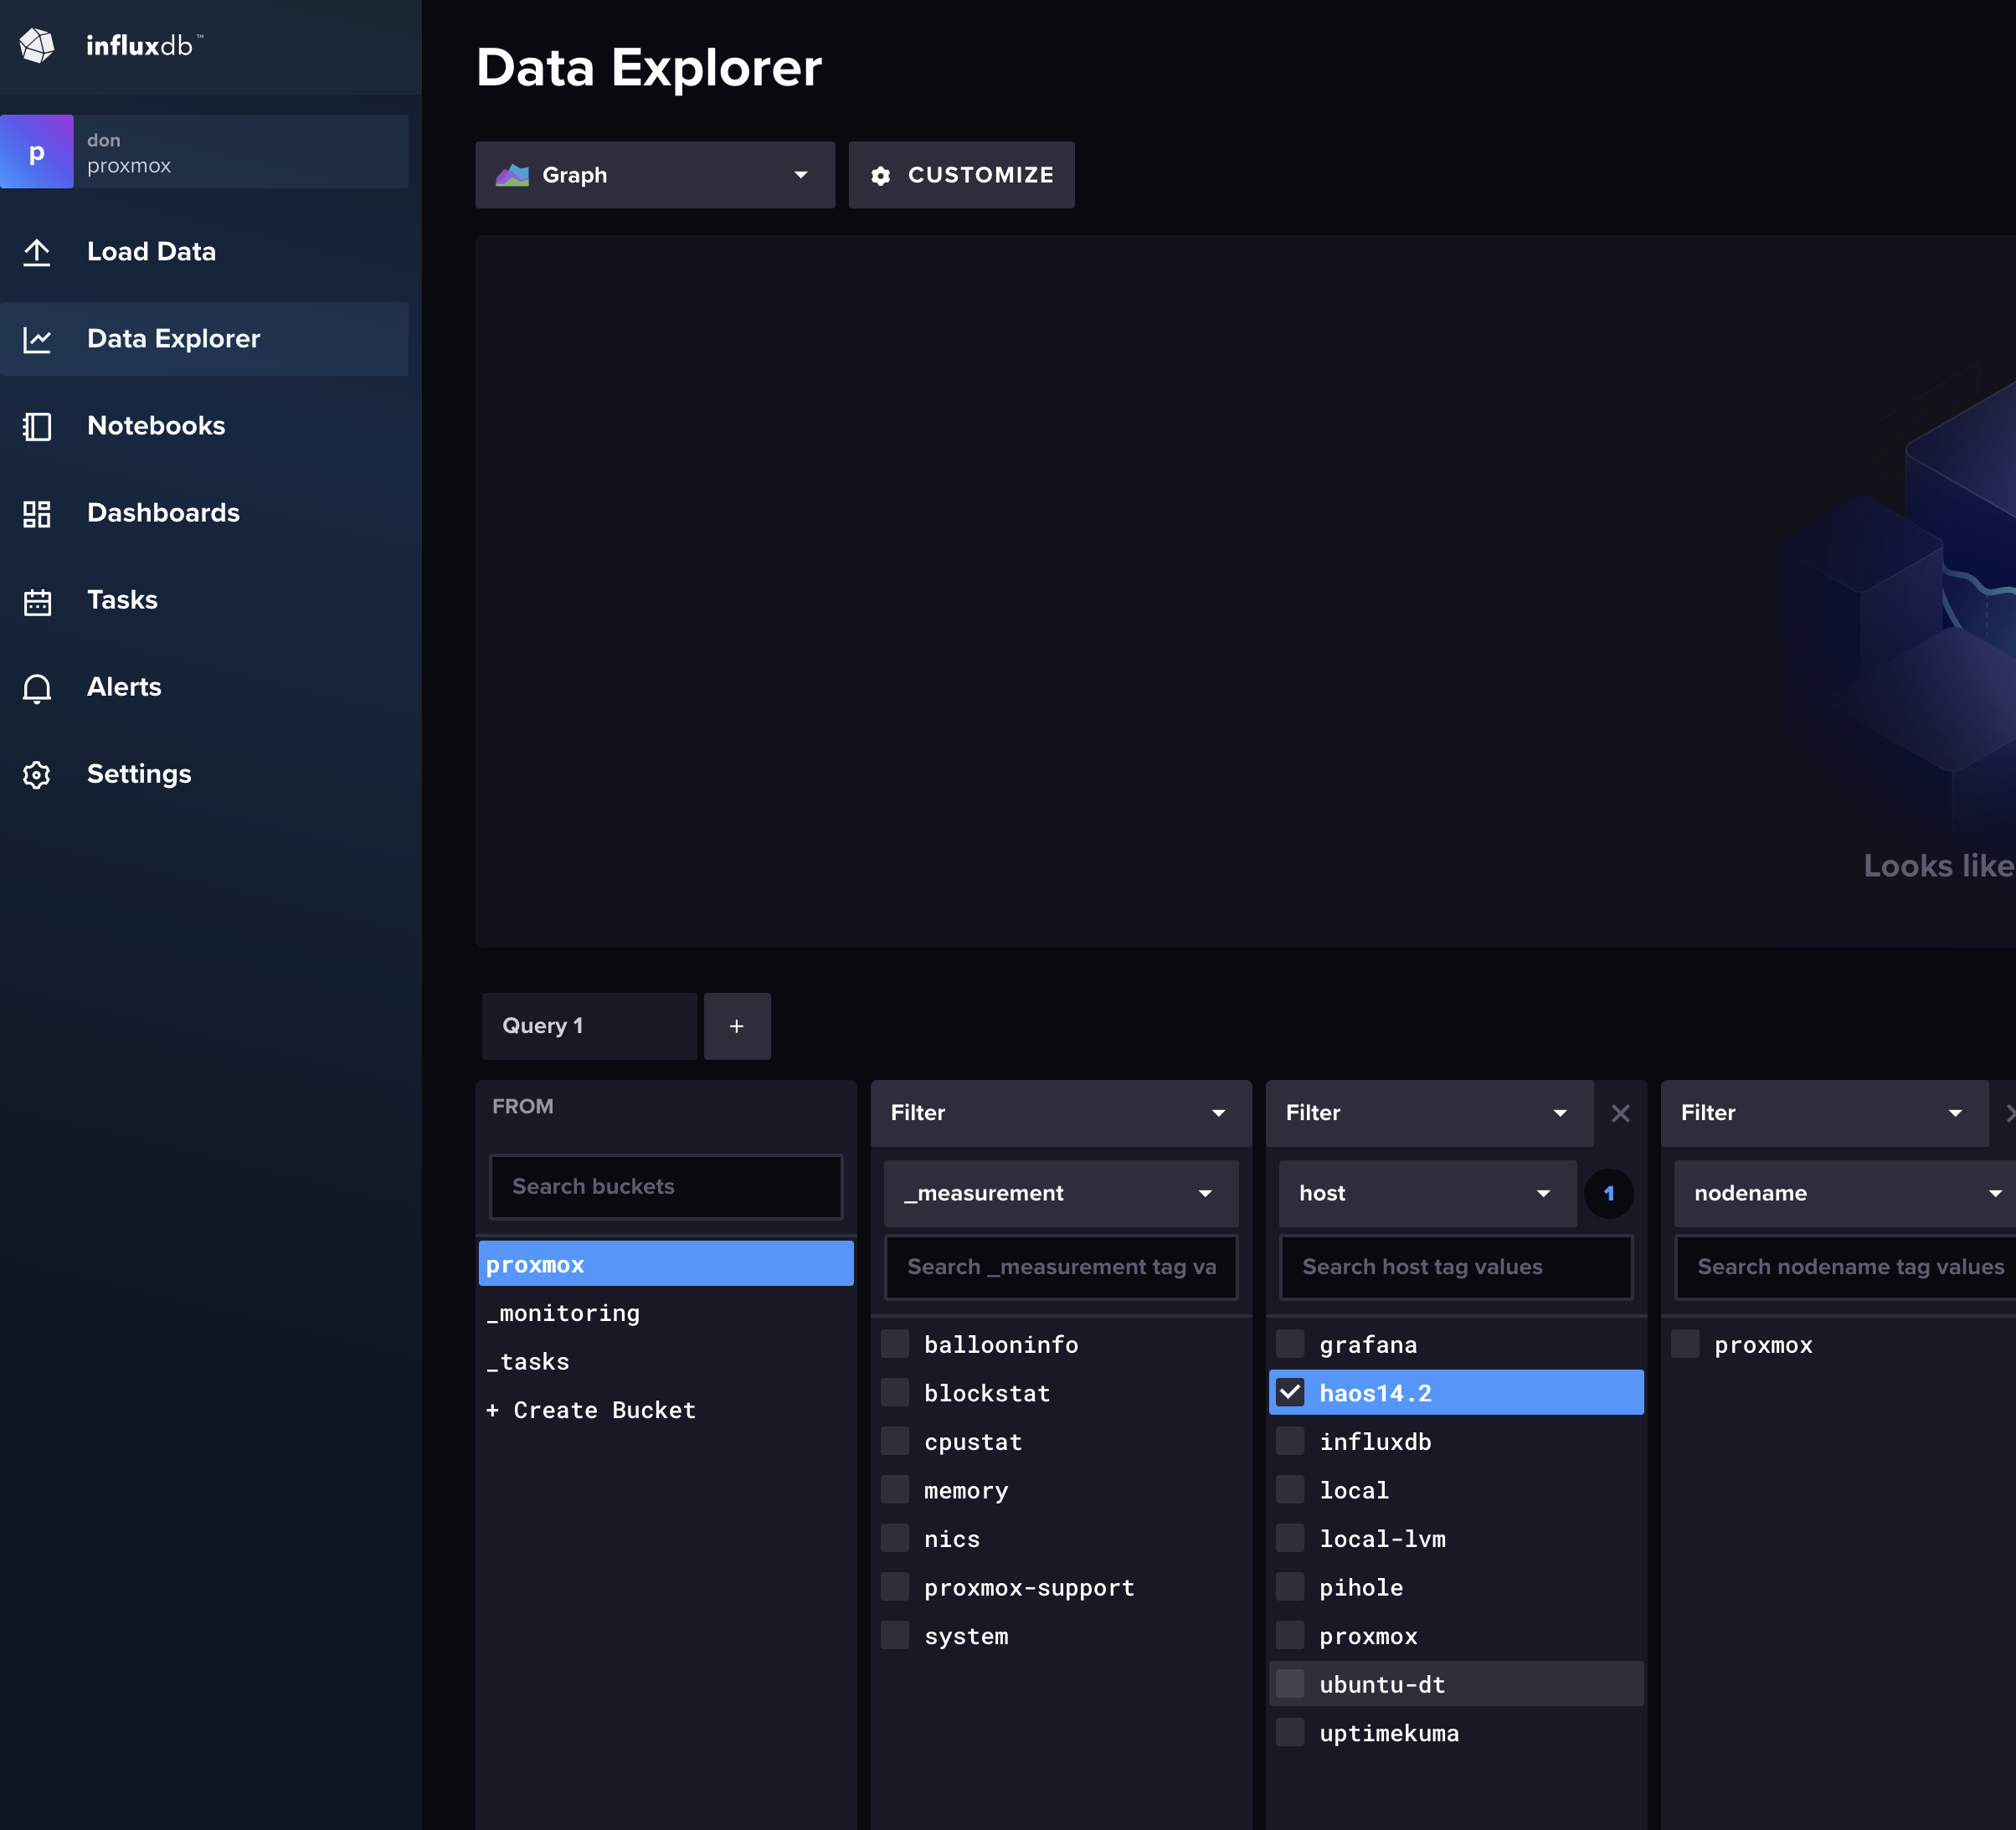Open Notebooks from the sidebar
This screenshot has width=2016, height=1830.
coord(204,426)
